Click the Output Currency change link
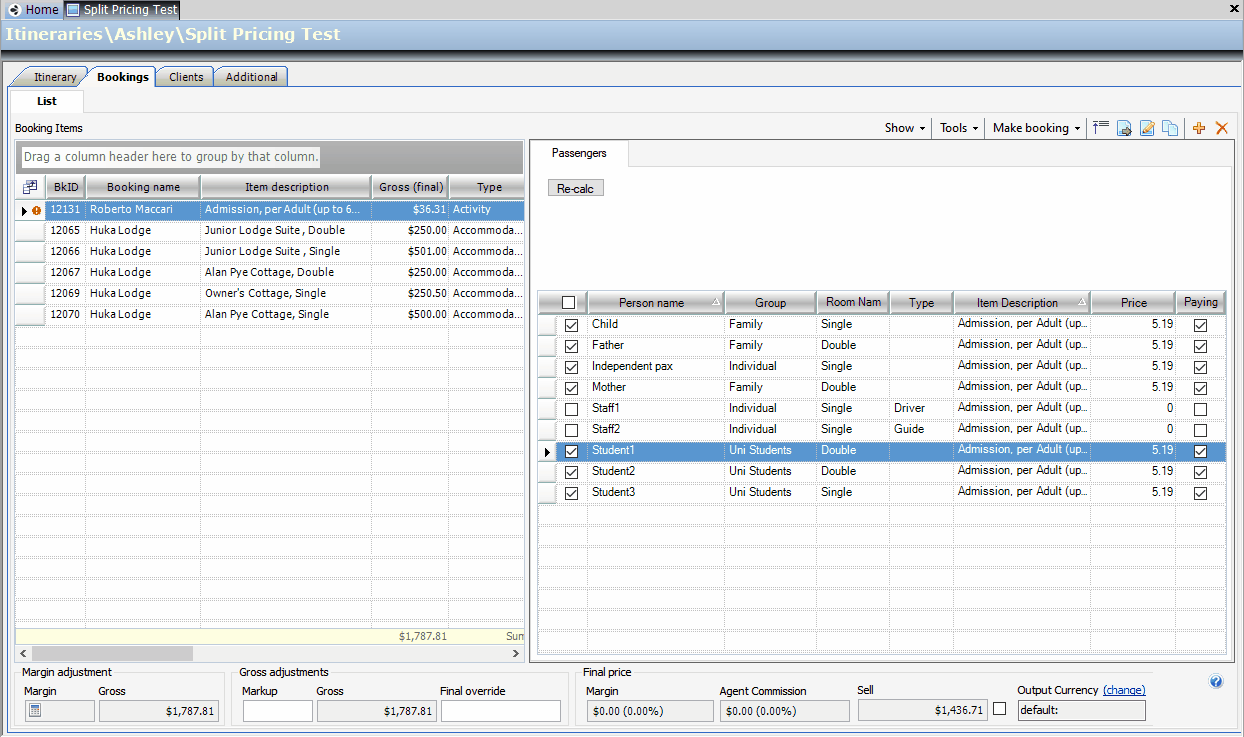Viewport: 1244px width, 737px height. point(1124,690)
